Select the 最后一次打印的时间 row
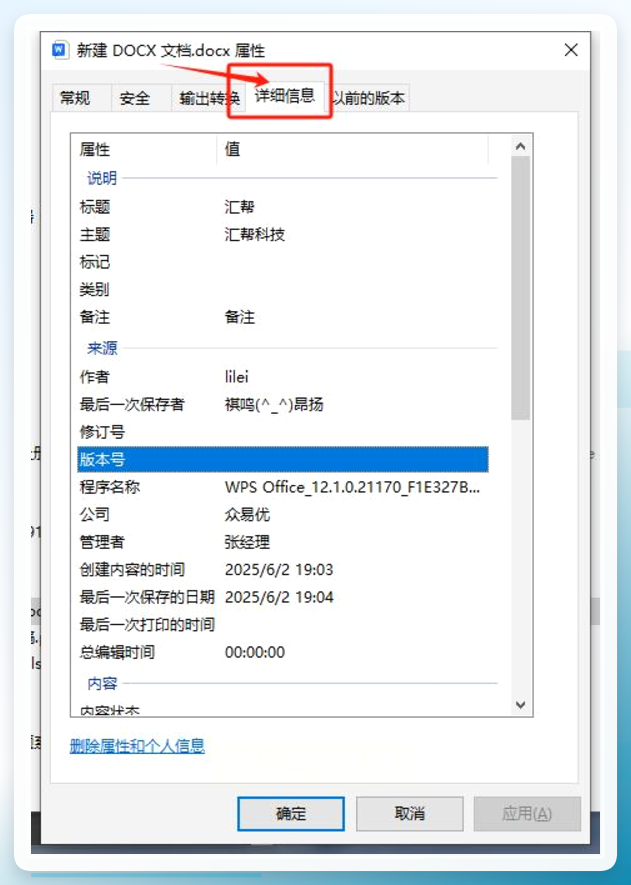Image resolution: width=631 pixels, height=885 pixels. [x=282, y=624]
